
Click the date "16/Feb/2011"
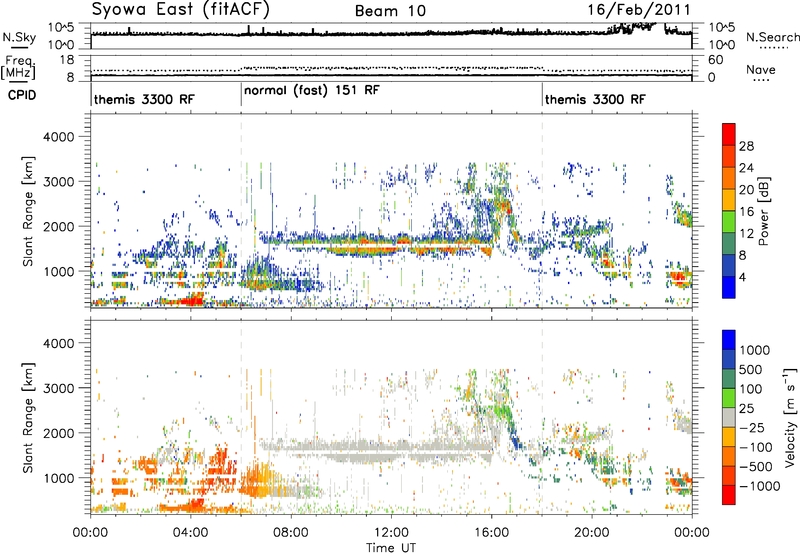[x=639, y=10]
